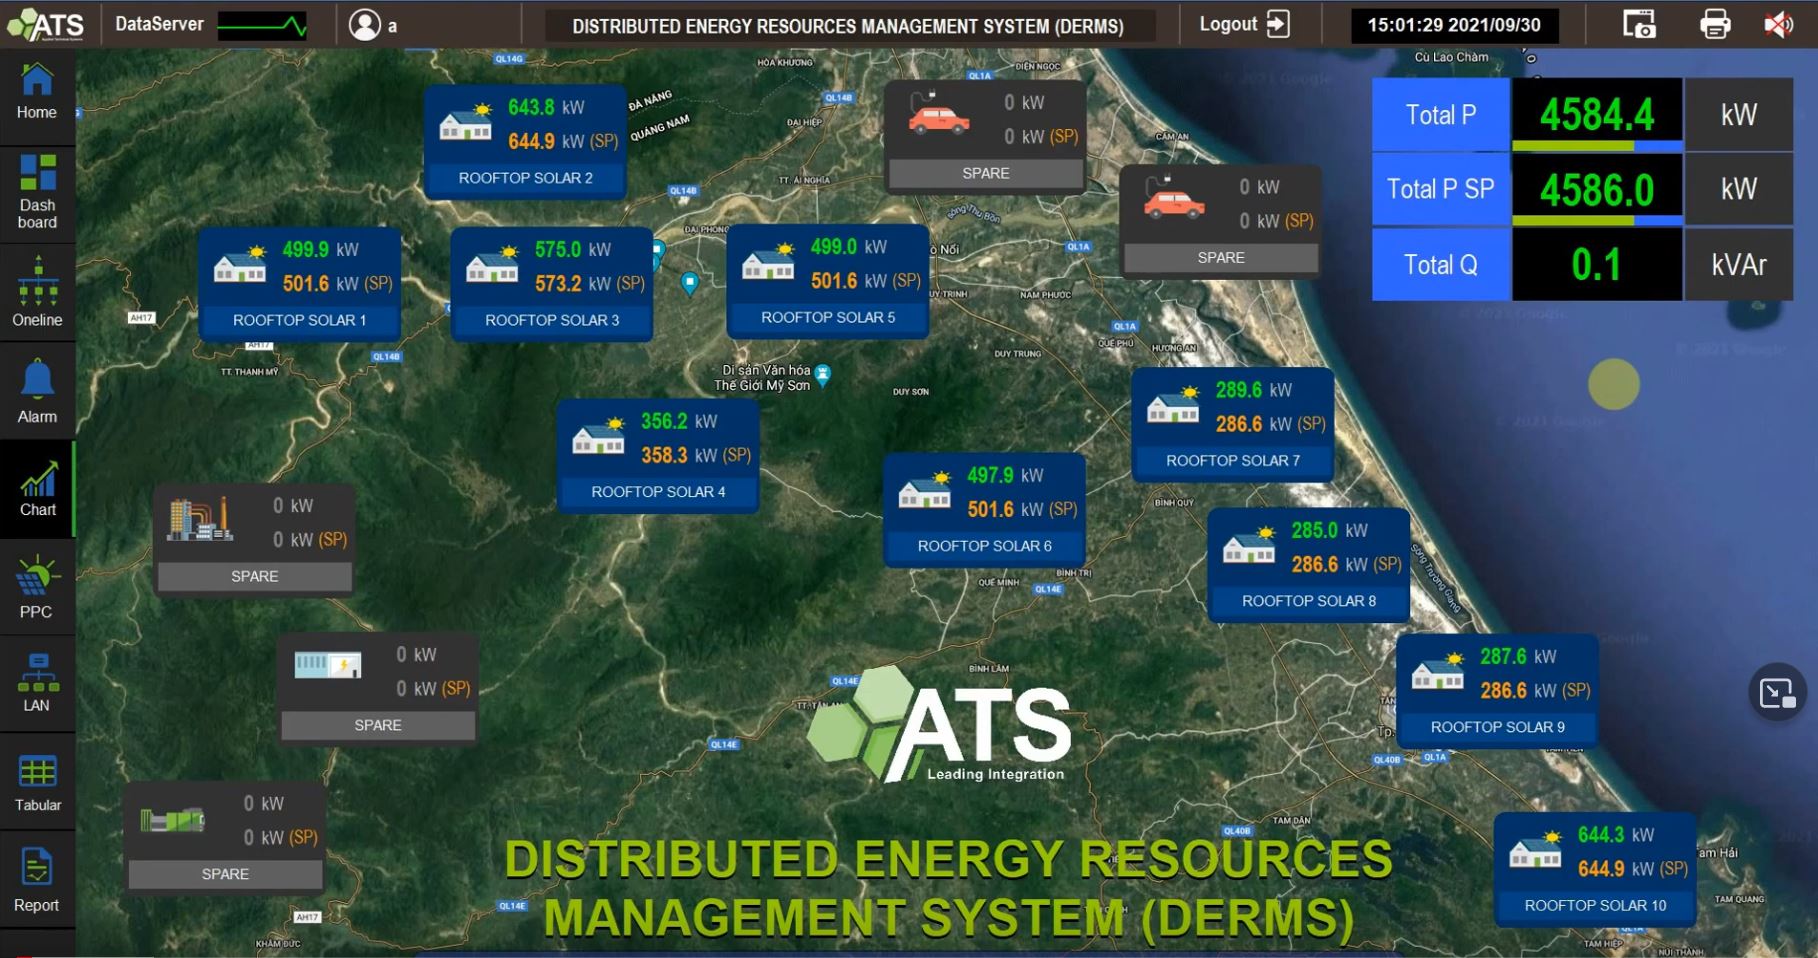Open the PPC solar panel page
Screen dimensions: 1818x958
(37, 588)
